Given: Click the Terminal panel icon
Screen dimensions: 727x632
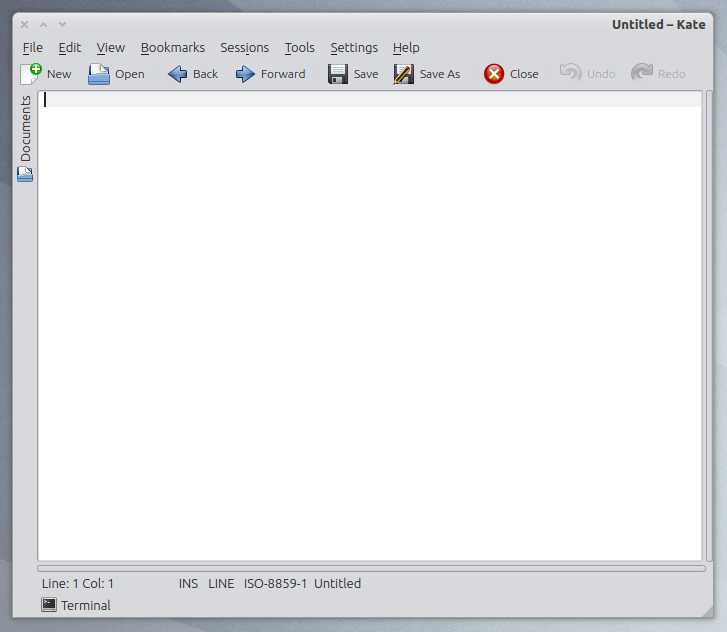Looking at the screenshot, I should tap(49, 605).
